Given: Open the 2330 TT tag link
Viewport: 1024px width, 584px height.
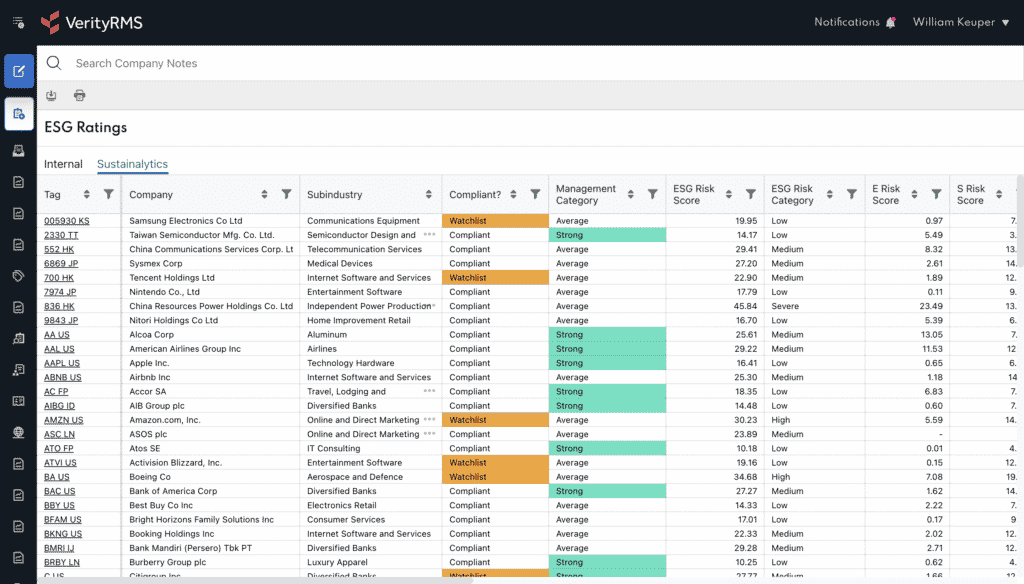Looking at the screenshot, I should (61, 235).
